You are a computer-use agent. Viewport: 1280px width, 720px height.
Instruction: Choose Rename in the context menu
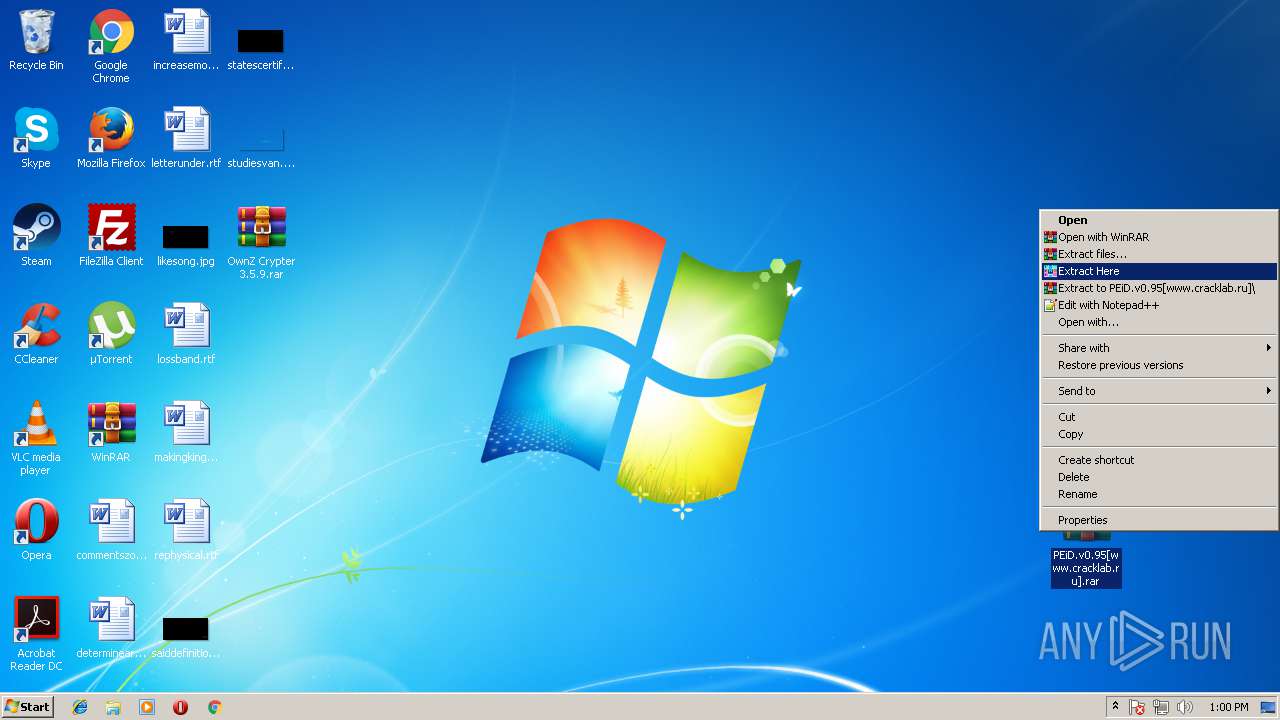pos(1159,494)
